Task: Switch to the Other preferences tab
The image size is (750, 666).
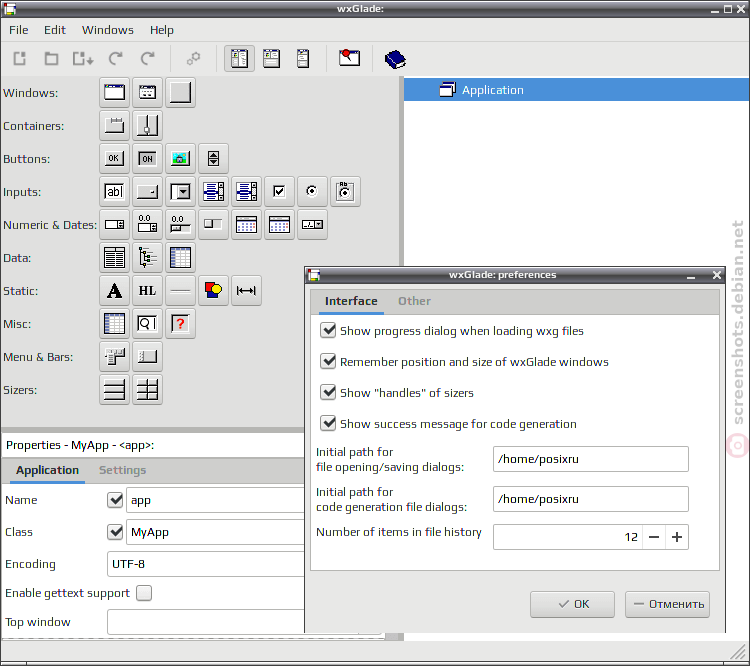Action: coord(414,301)
